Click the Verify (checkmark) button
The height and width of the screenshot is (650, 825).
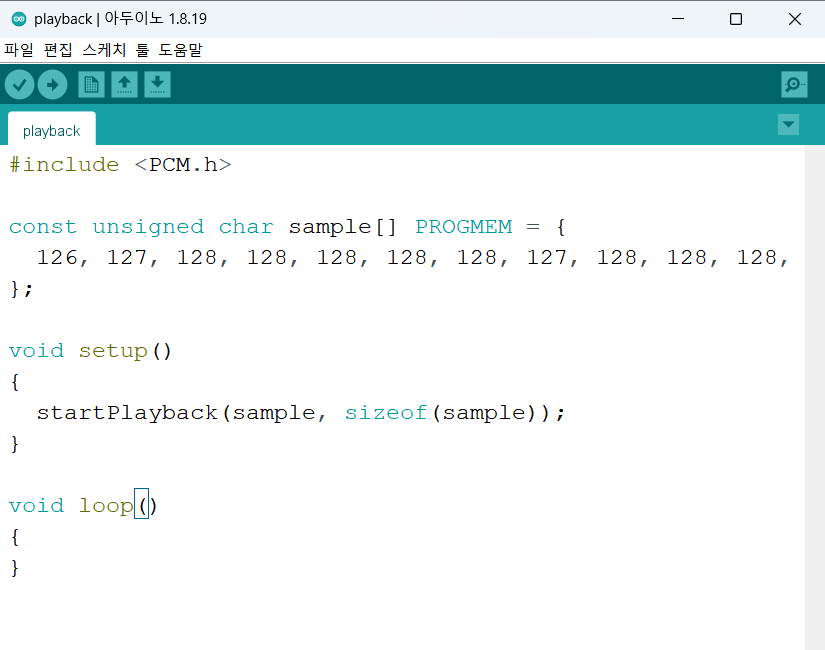(19, 85)
